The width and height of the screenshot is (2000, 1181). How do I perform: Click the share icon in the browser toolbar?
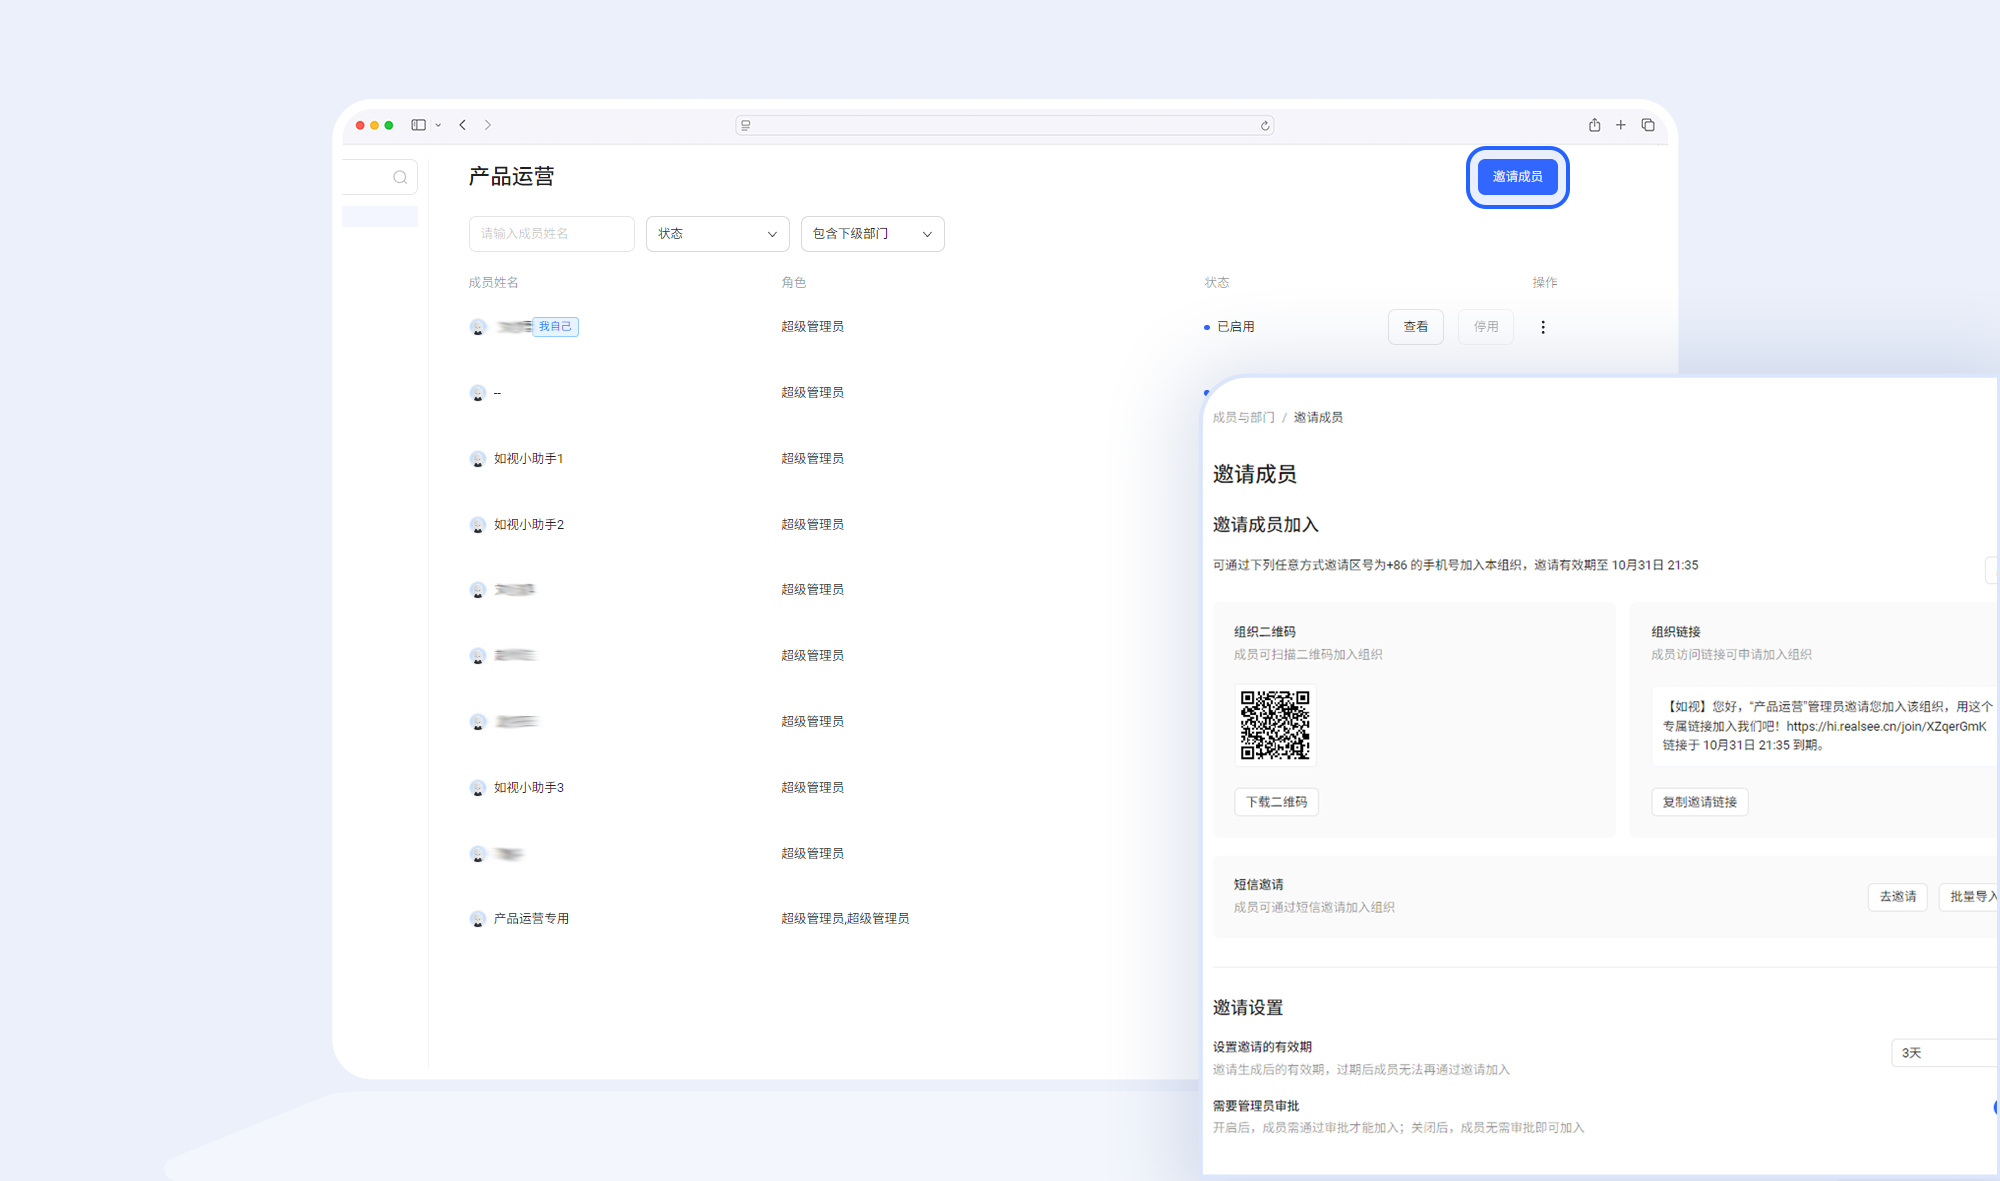coord(1594,124)
